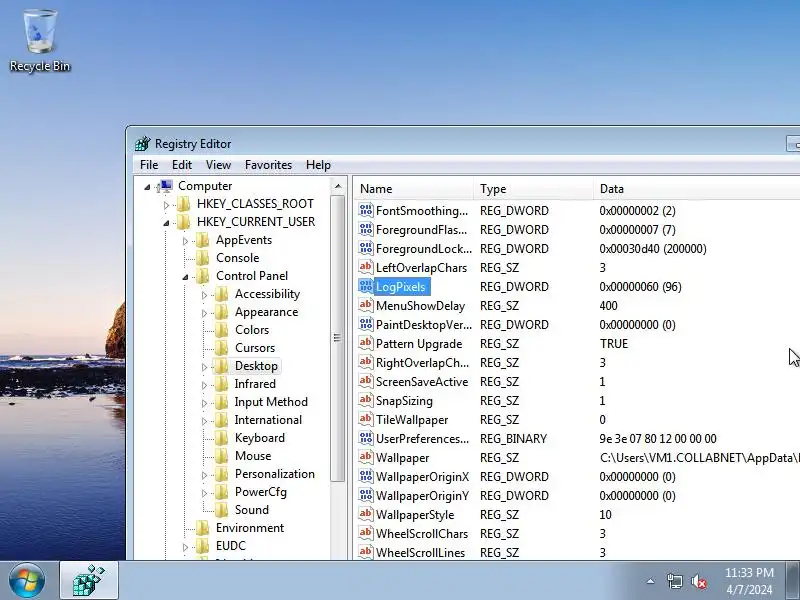Screen dimensions: 800x600
Task: Open the View menu
Action: [218, 165]
